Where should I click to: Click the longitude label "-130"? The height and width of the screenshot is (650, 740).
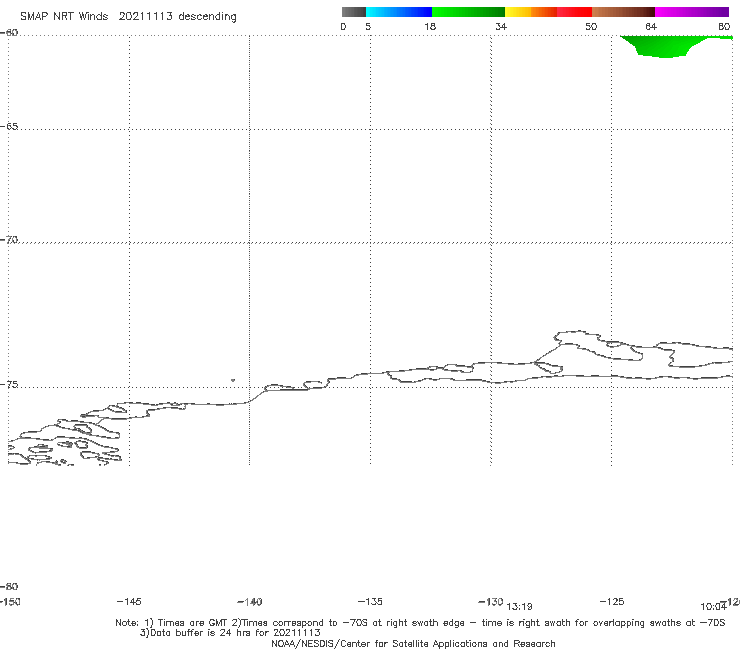click(491, 602)
